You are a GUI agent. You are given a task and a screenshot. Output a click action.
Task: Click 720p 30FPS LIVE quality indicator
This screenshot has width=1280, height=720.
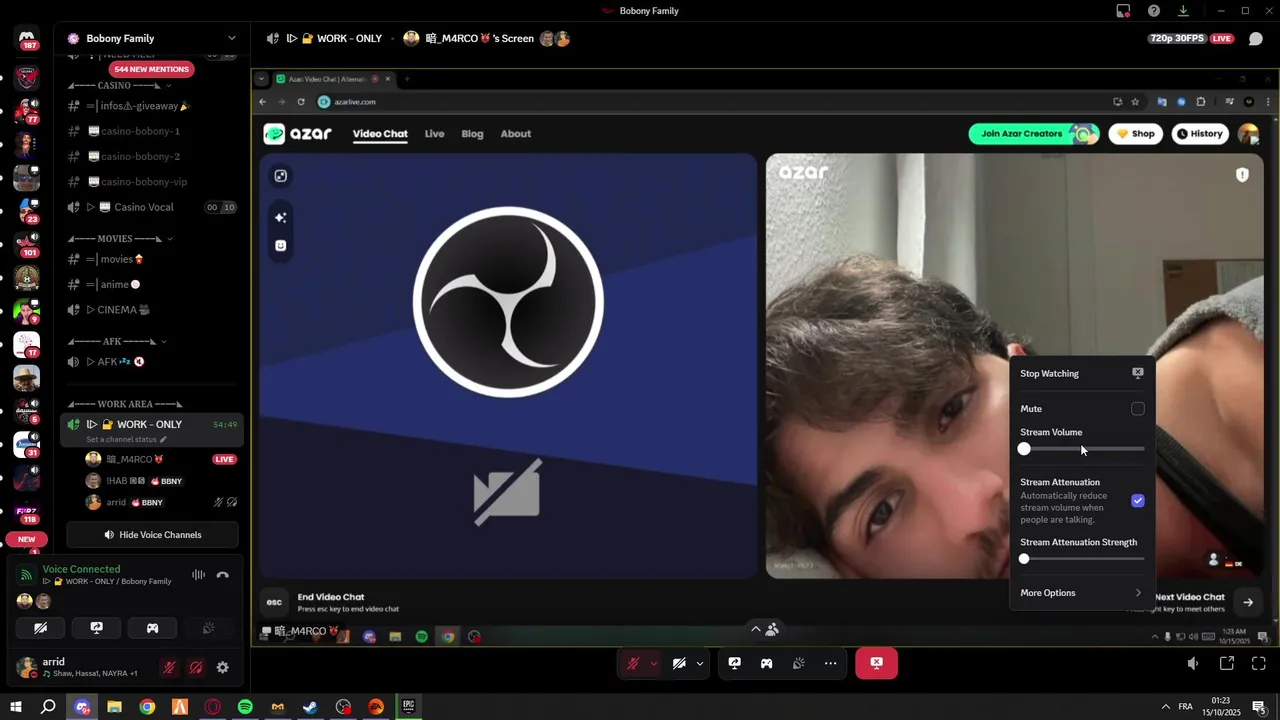click(x=1192, y=39)
